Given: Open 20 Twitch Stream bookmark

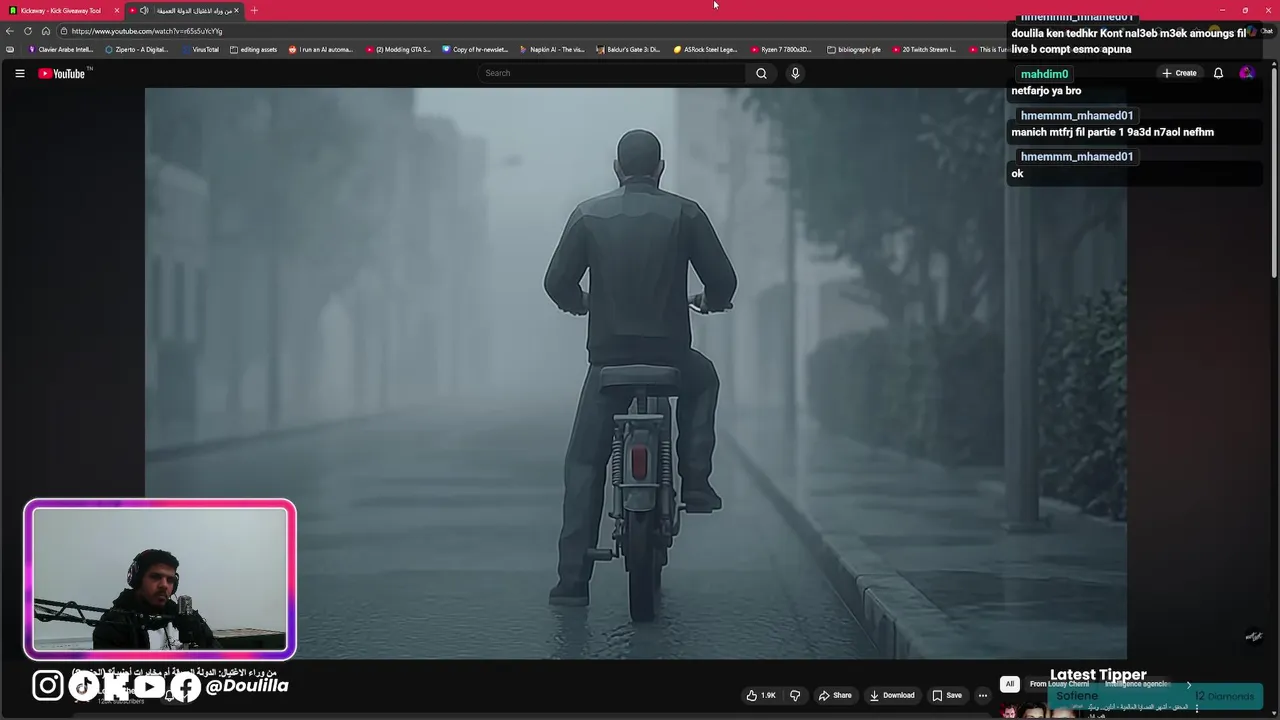Looking at the screenshot, I should (924, 49).
